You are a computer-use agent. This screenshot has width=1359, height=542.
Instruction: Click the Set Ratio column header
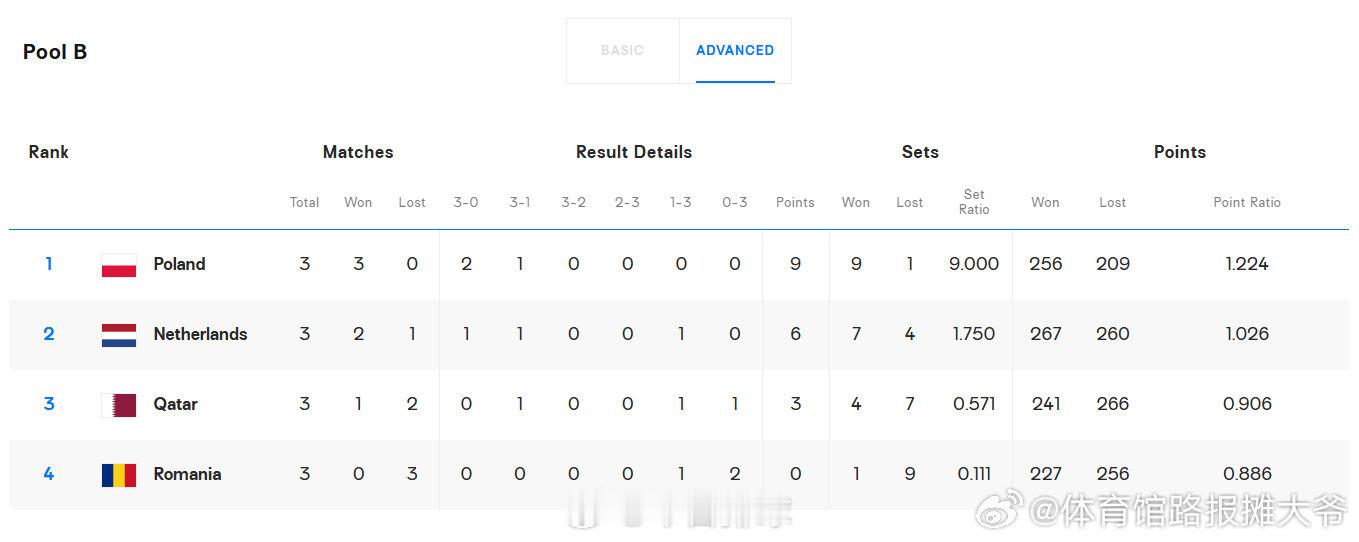974,202
